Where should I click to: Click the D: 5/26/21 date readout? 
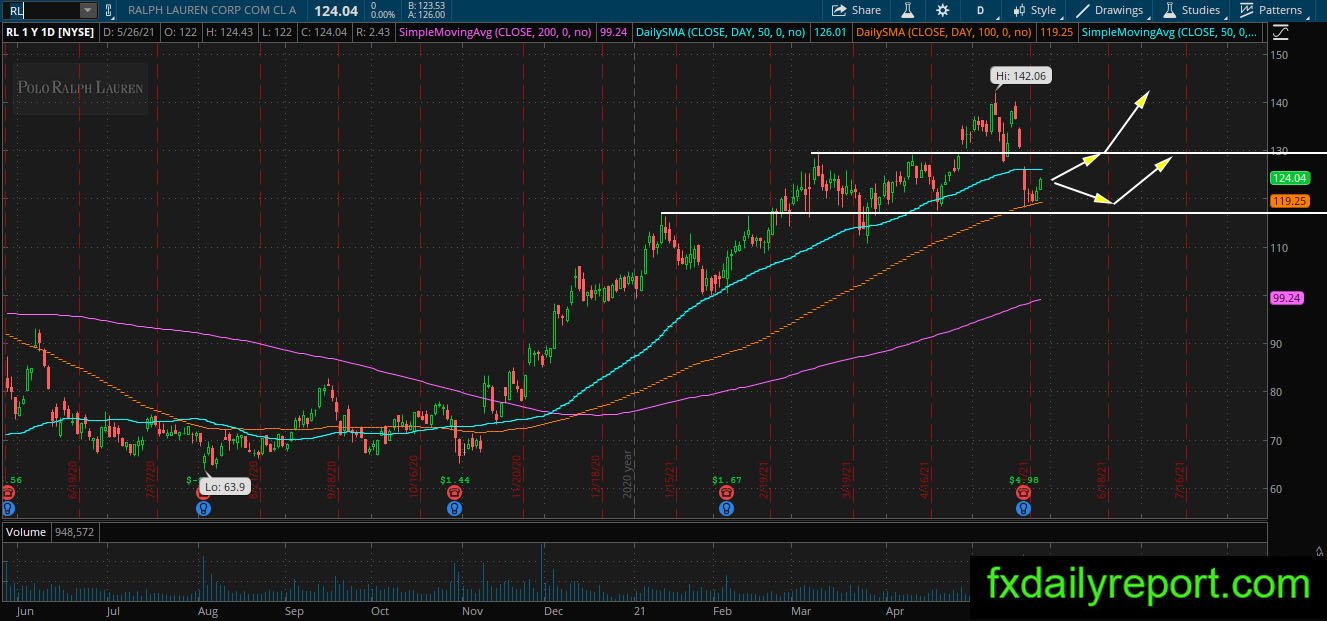[131, 32]
